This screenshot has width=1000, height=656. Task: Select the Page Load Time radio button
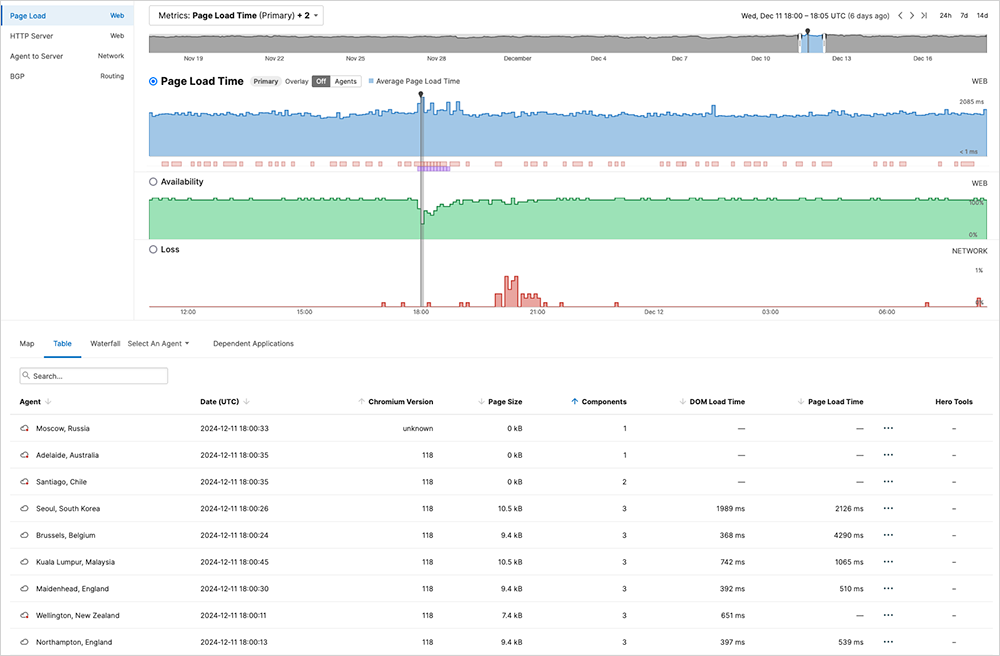pos(153,82)
